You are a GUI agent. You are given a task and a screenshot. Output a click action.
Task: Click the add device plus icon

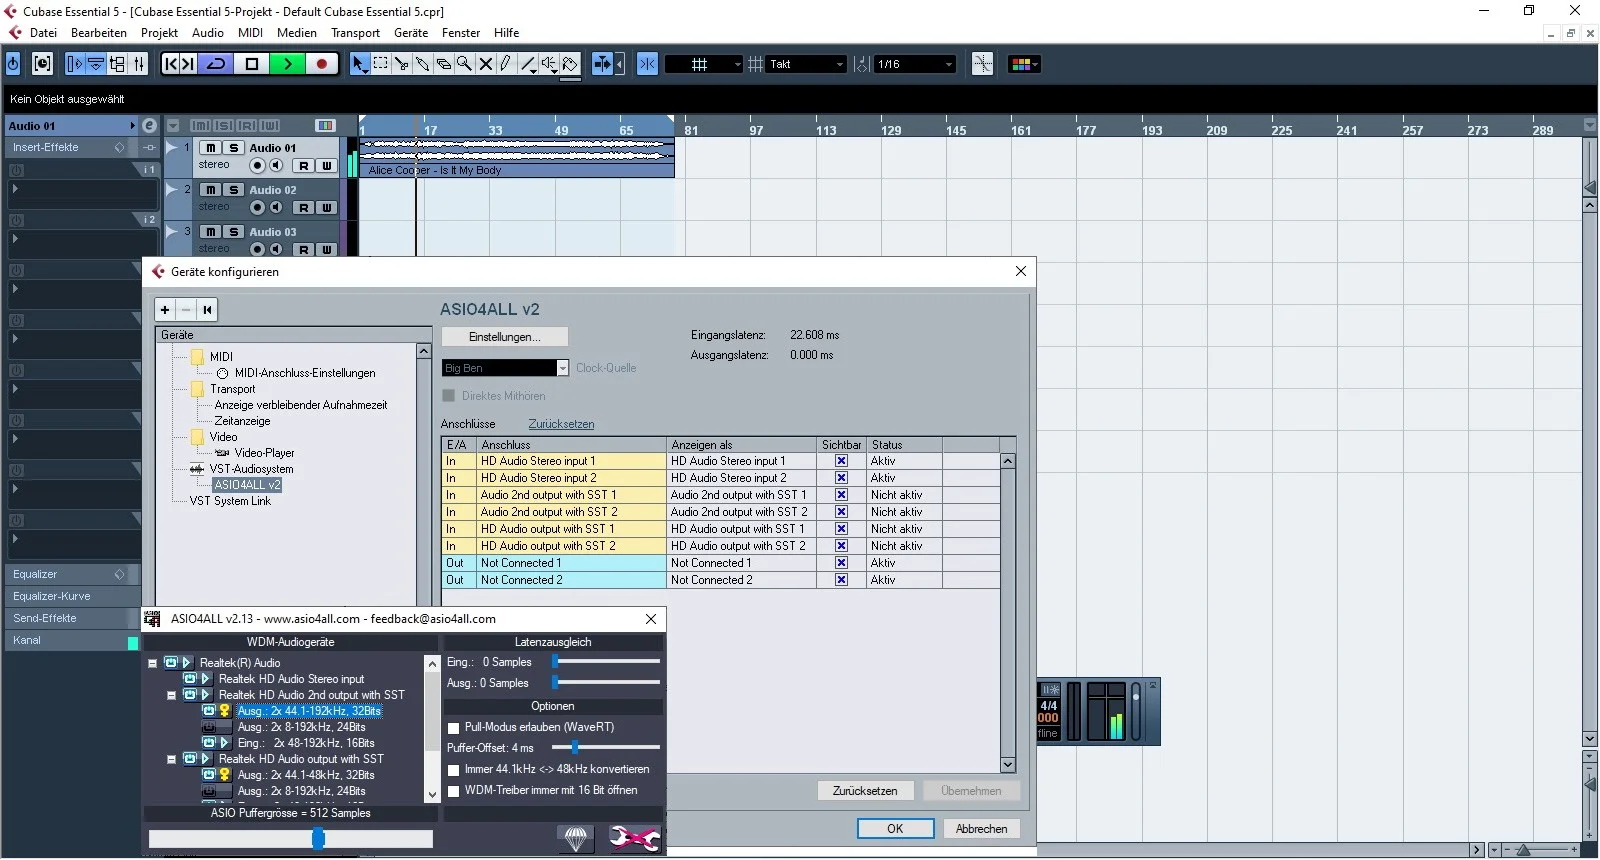pyautogui.click(x=165, y=310)
